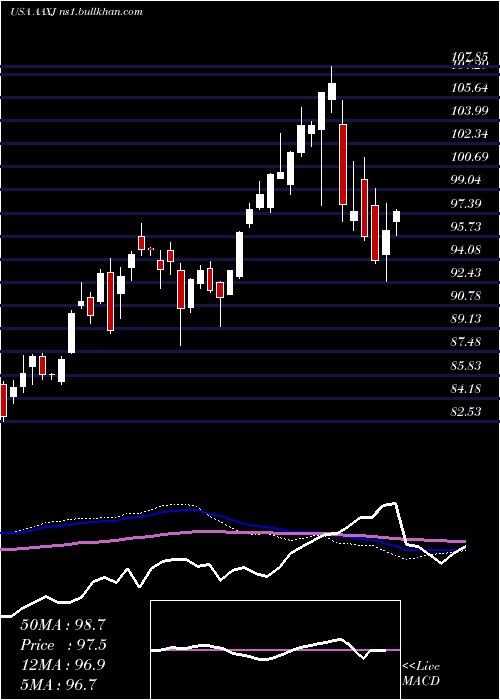
Task: Click the 'Price : 97.5' readout
Action: tap(64, 645)
